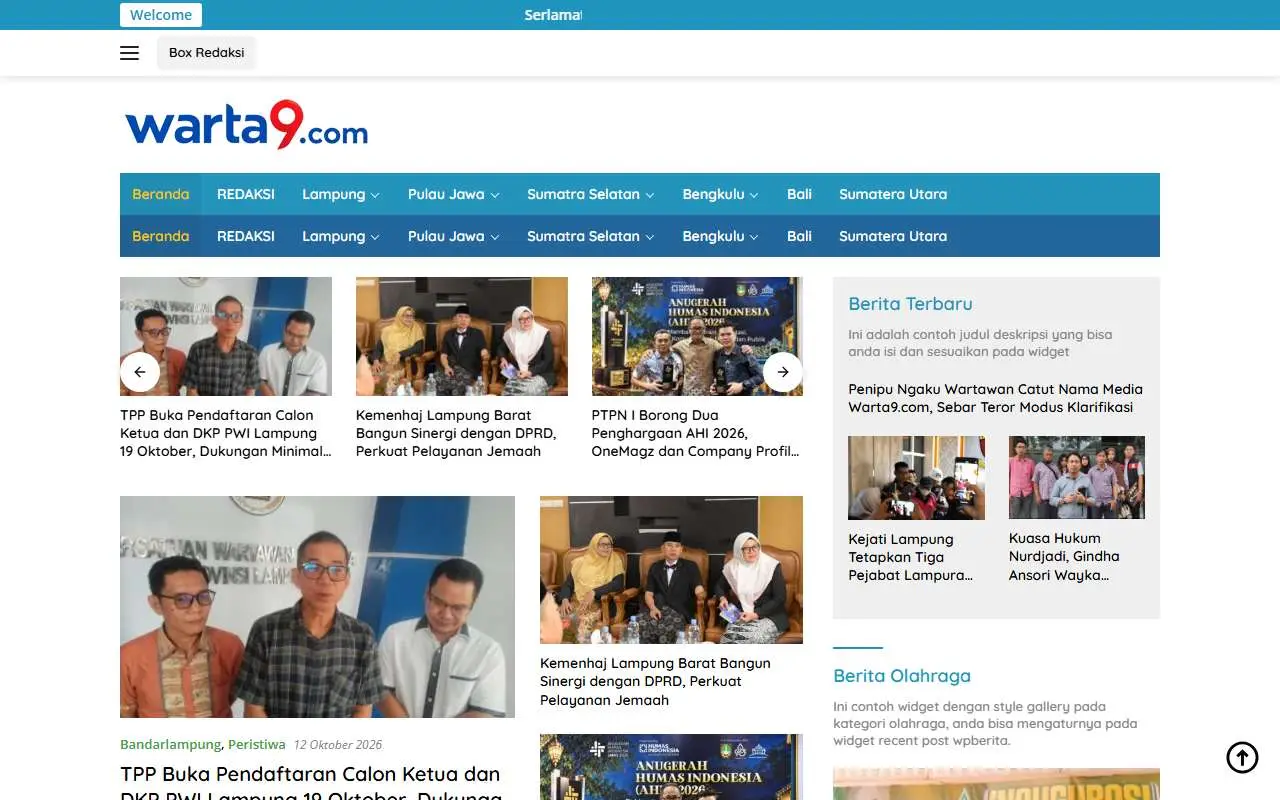Open the Bandarlampung category link

coord(170,745)
